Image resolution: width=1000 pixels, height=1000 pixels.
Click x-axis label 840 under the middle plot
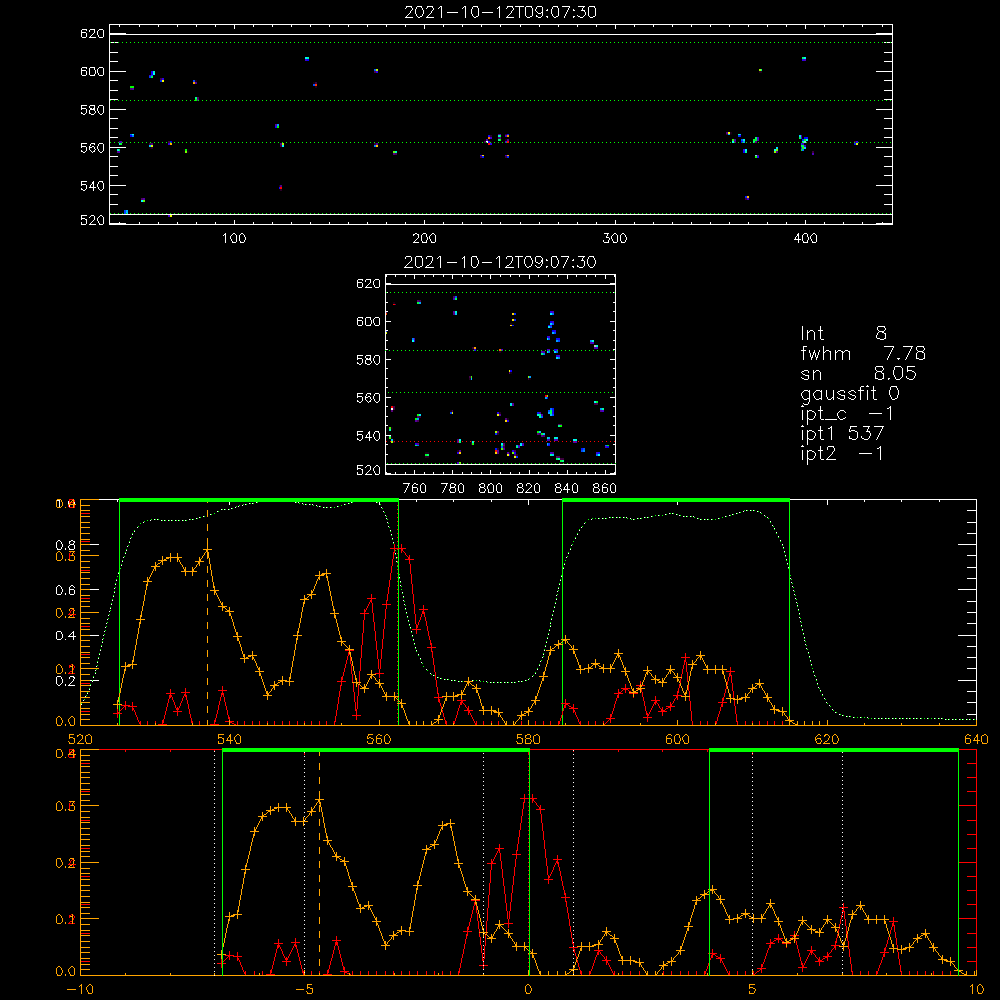pos(566,489)
